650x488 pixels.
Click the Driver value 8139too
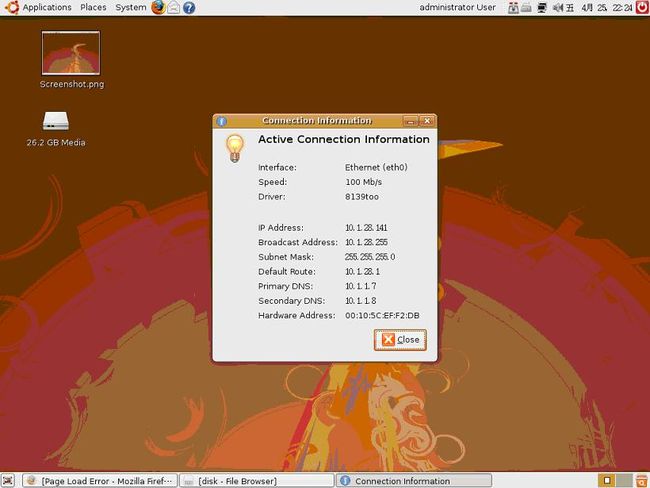pyautogui.click(x=361, y=197)
